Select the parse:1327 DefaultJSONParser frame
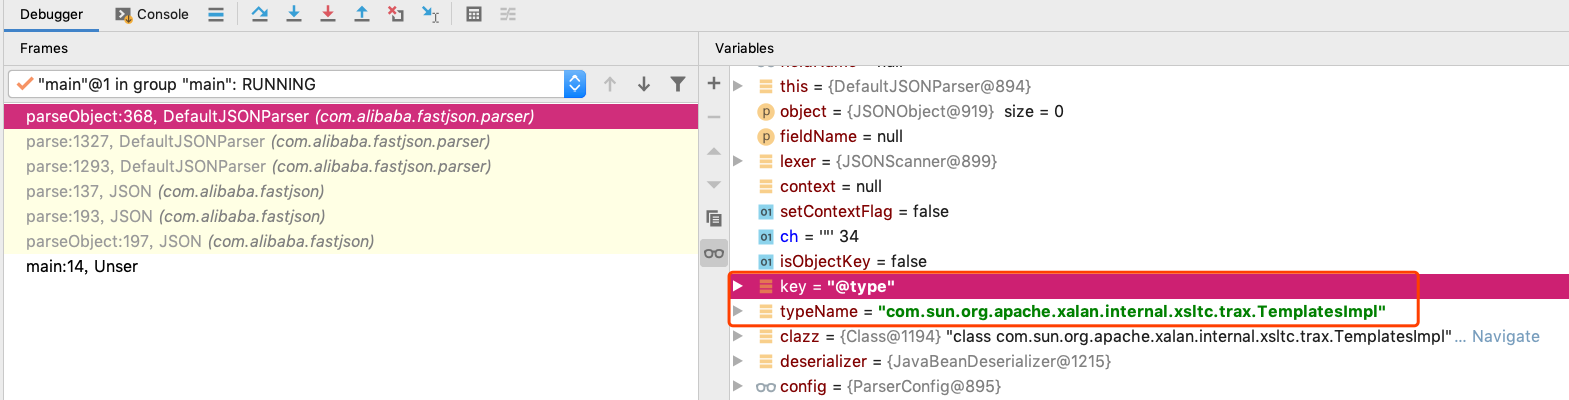Screen dimensions: 1569x400 click(x=258, y=141)
